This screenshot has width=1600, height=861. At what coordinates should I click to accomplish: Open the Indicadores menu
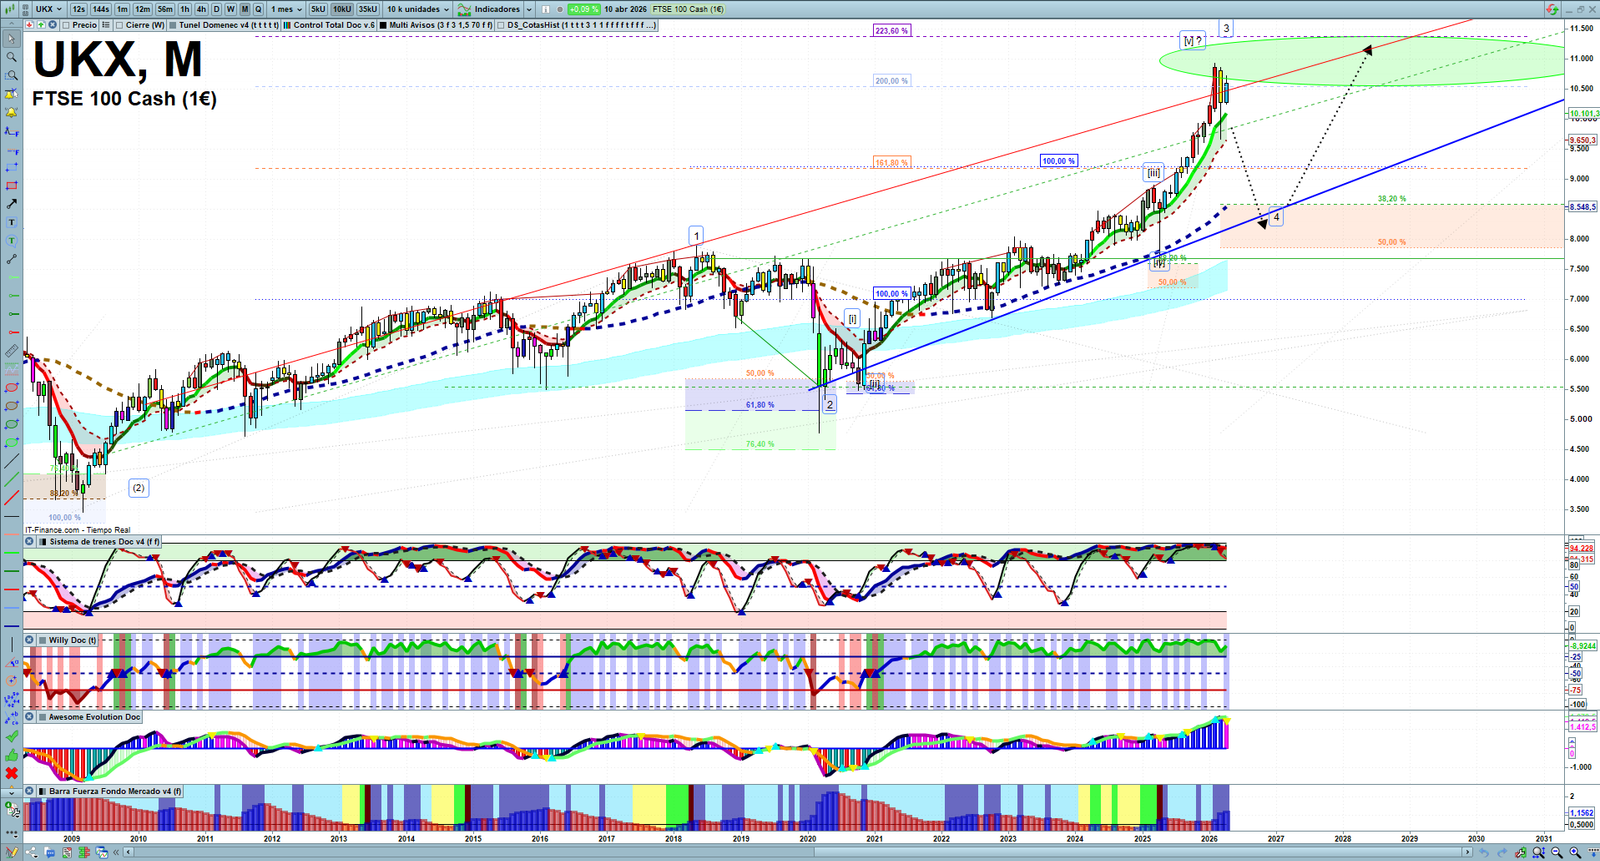point(489,9)
